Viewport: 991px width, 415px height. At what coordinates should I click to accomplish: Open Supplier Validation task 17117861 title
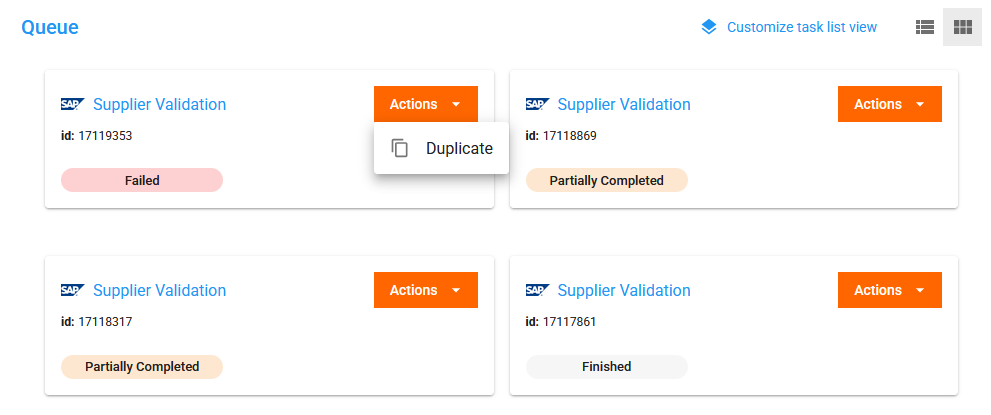(624, 290)
